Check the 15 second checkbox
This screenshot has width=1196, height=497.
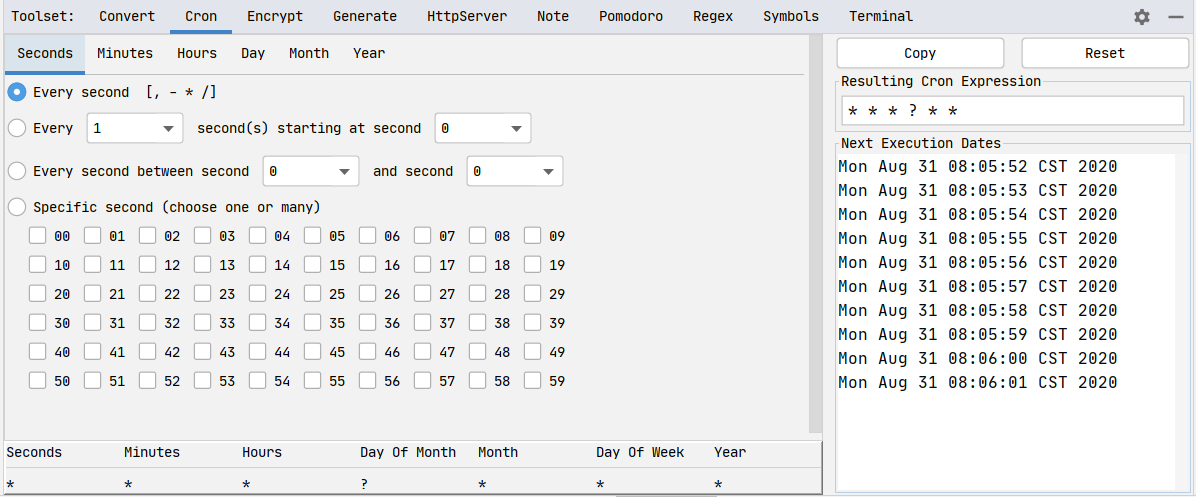pos(312,265)
